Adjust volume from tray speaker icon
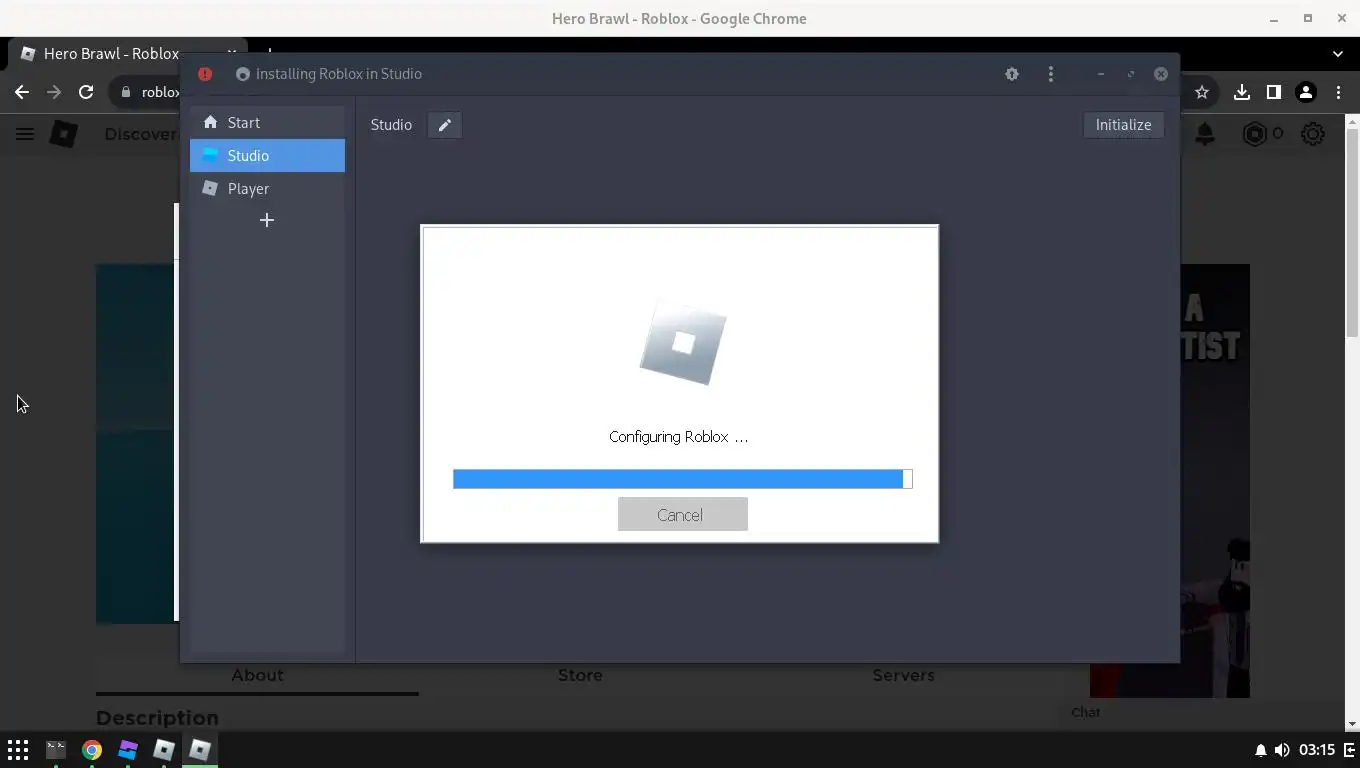 [x=1281, y=750]
